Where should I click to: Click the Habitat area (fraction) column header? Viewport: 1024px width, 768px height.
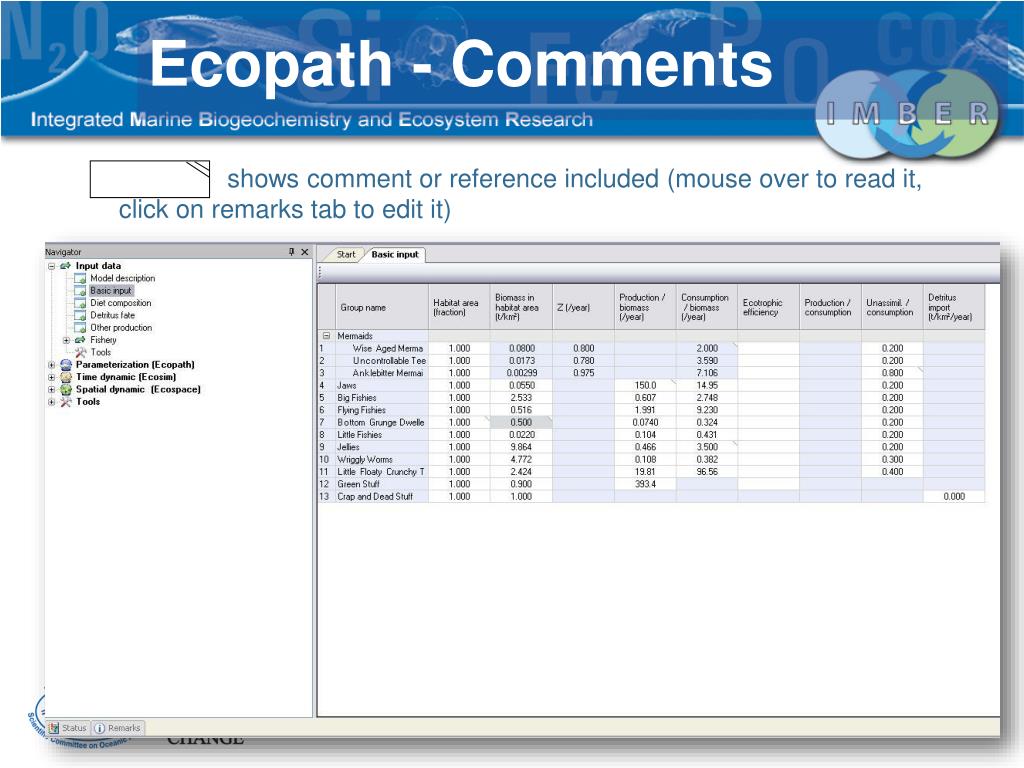[x=459, y=307]
